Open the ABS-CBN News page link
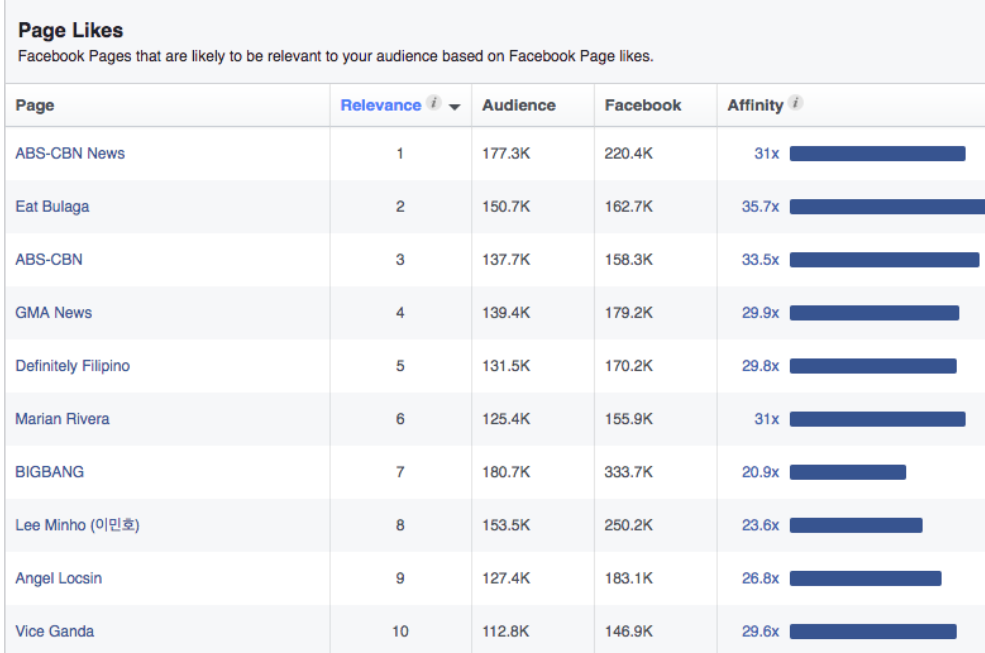The image size is (985, 653). 69,153
